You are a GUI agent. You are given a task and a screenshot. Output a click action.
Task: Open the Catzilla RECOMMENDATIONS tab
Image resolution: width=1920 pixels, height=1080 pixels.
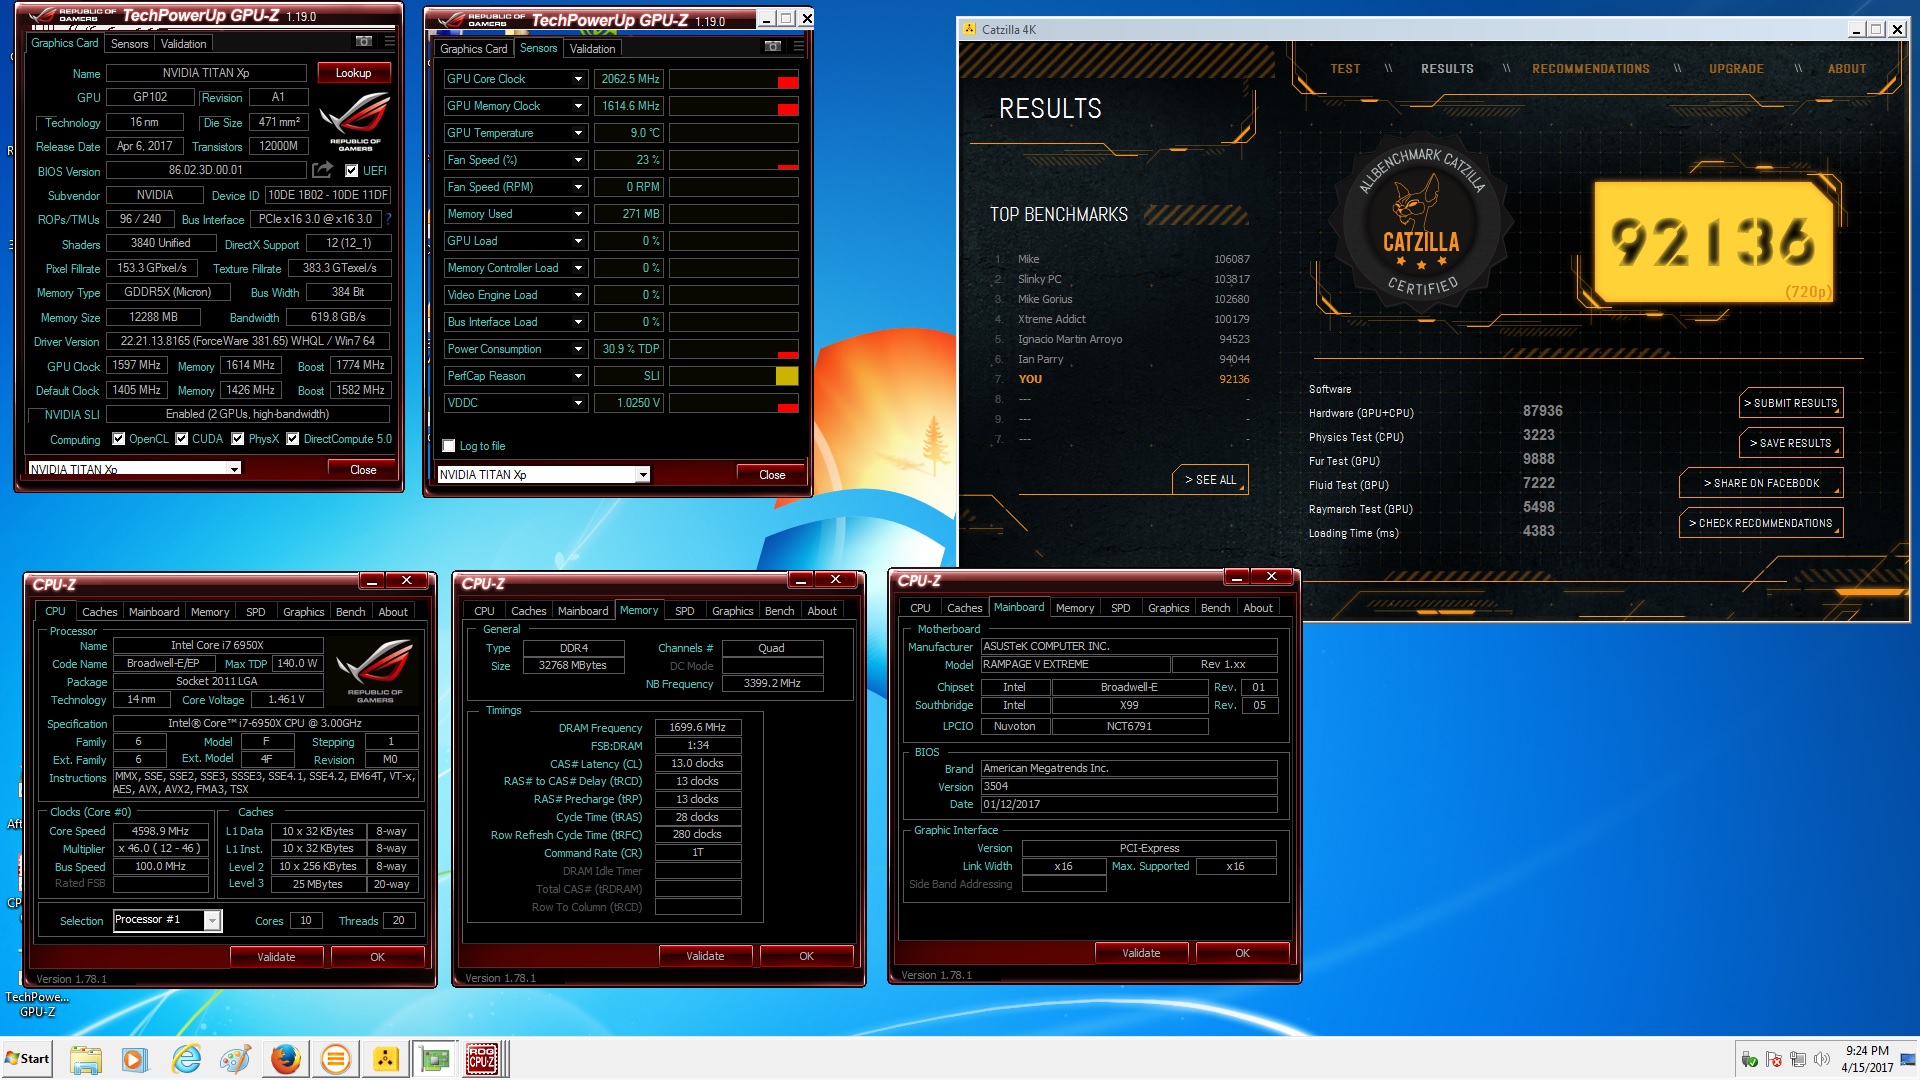(1590, 69)
